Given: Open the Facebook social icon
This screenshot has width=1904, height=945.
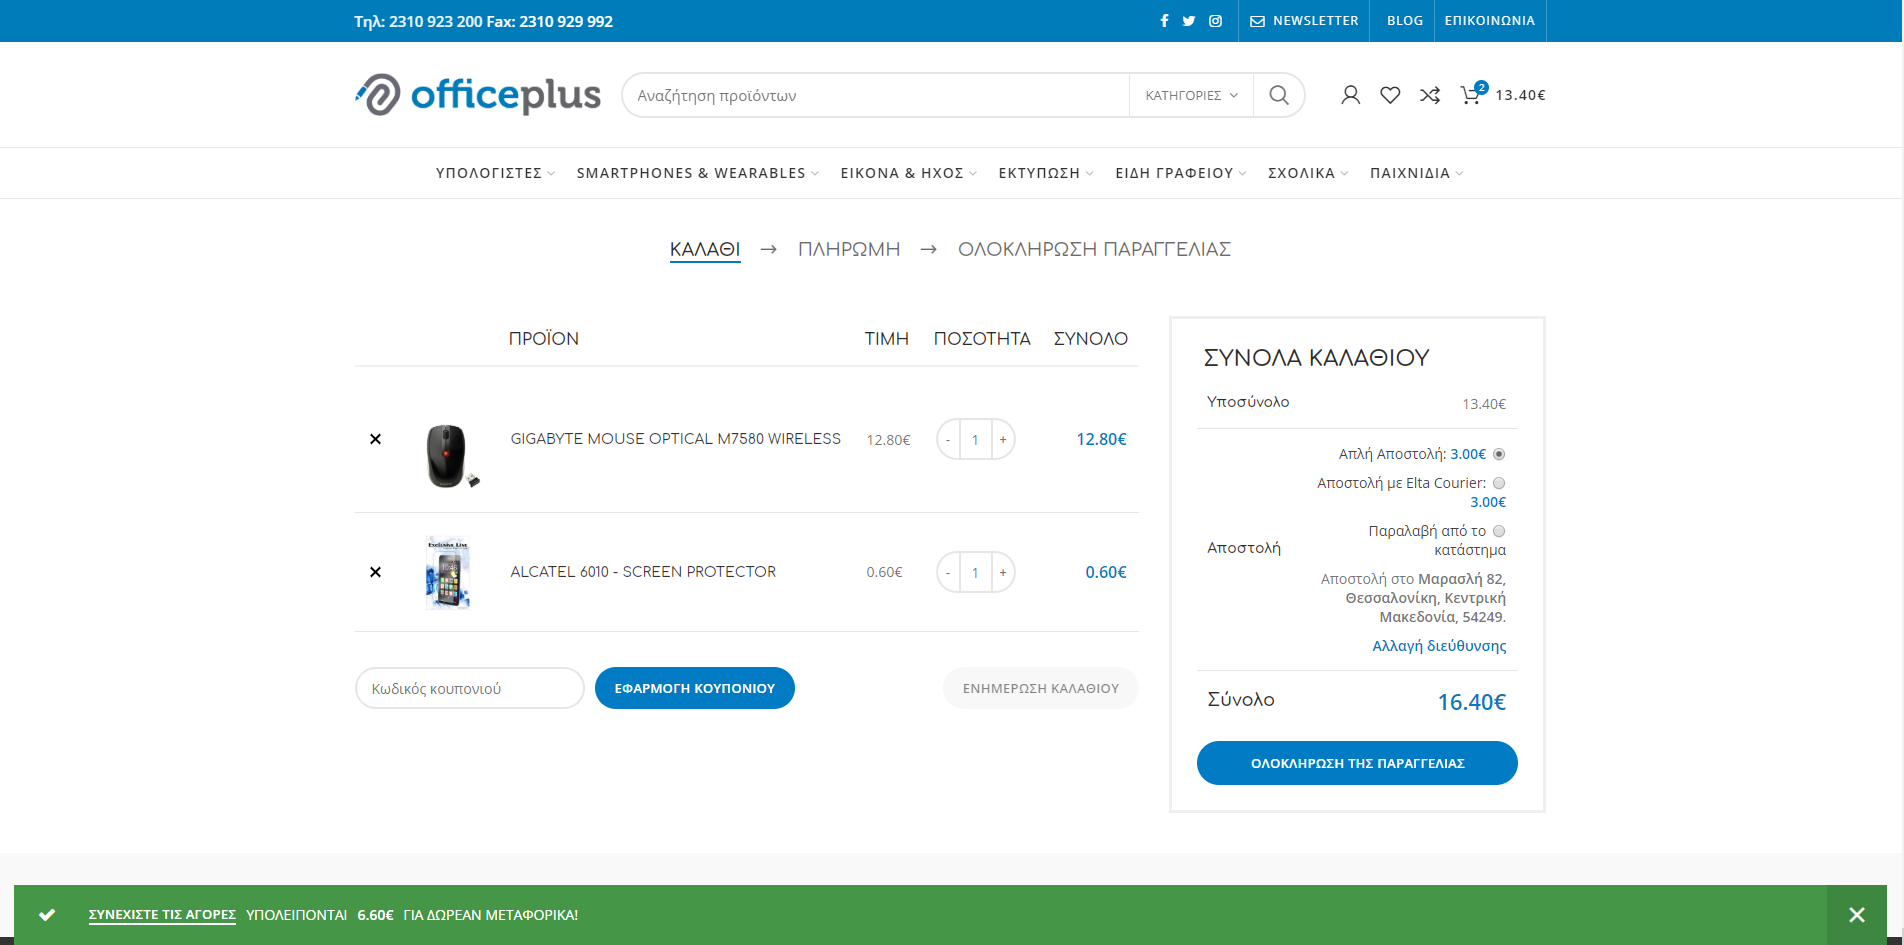Looking at the screenshot, I should click(x=1164, y=21).
